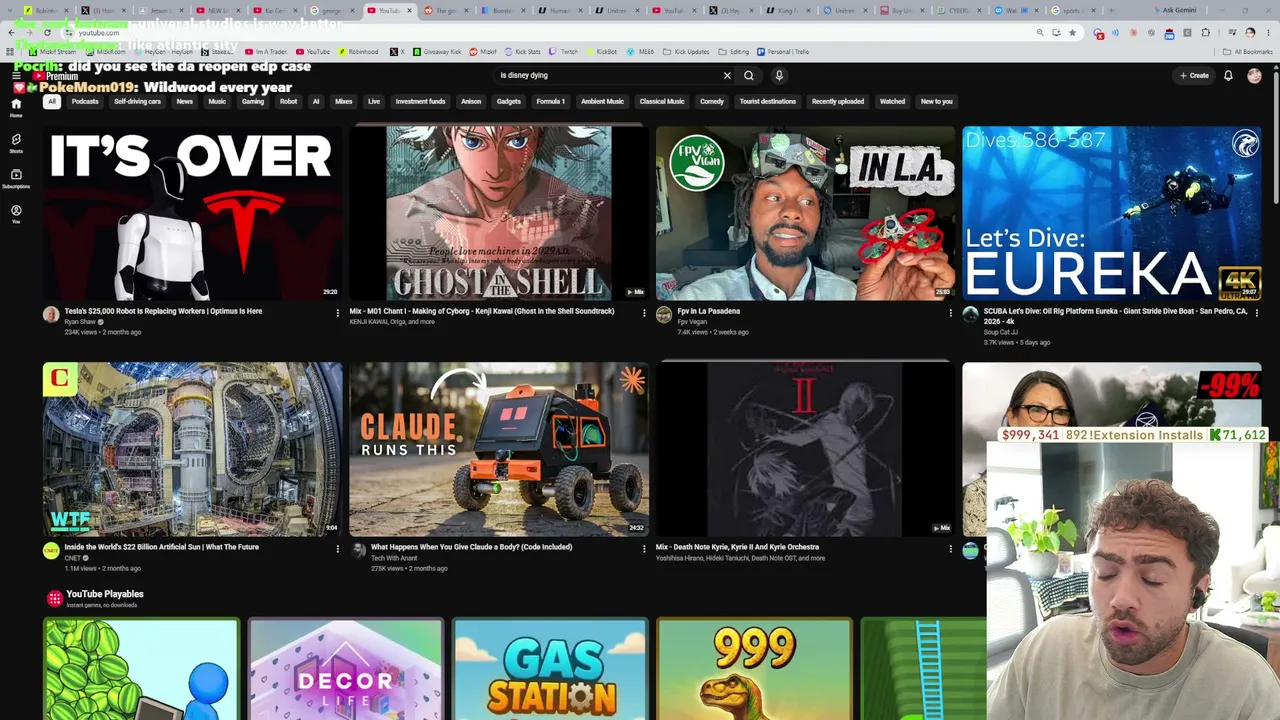1280x720 pixels.
Task: Open options for Artificial Sun video
Action: [337, 549]
